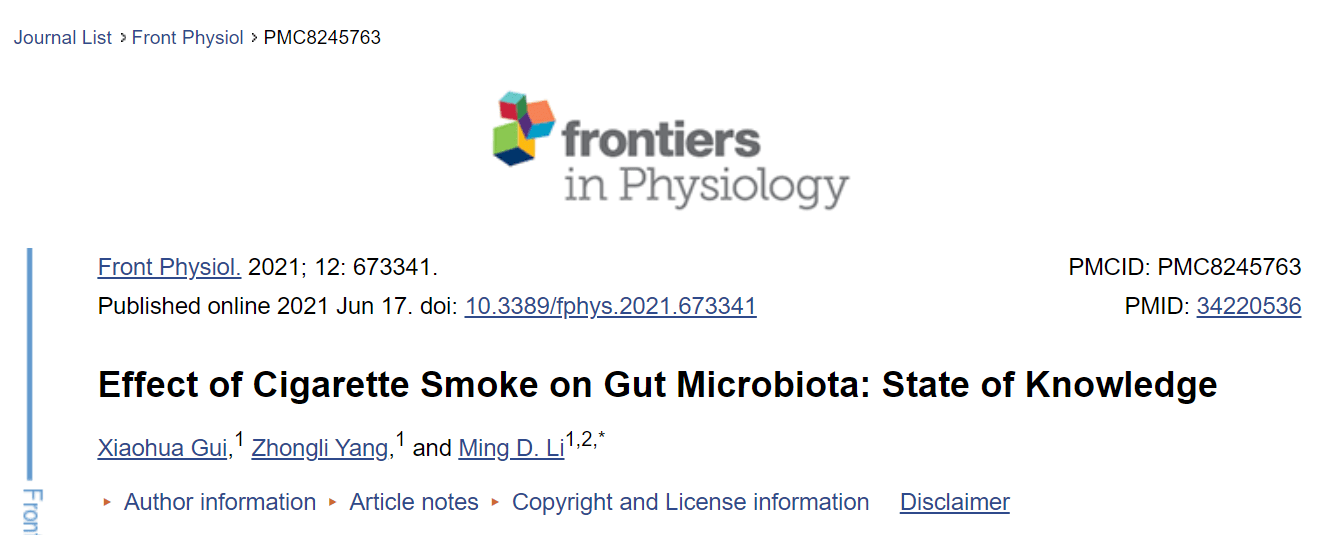Image resolution: width=1336 pixels, height=535 pixels.
Task: Open the Journal List breadcrumb link
Action: [63, 38]
